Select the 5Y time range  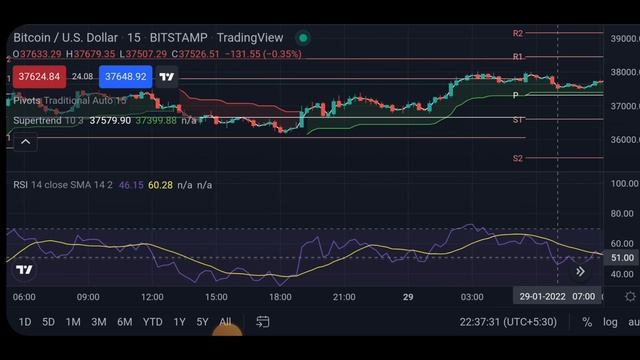pos(202,322)
